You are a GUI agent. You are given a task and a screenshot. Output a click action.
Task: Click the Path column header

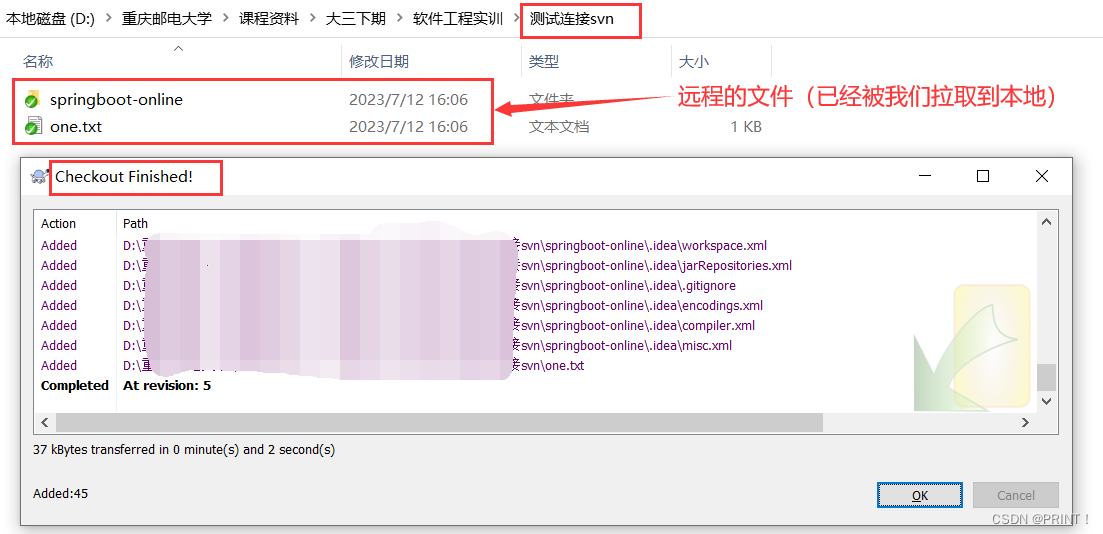pyautogui.click(x=136, y=224)
